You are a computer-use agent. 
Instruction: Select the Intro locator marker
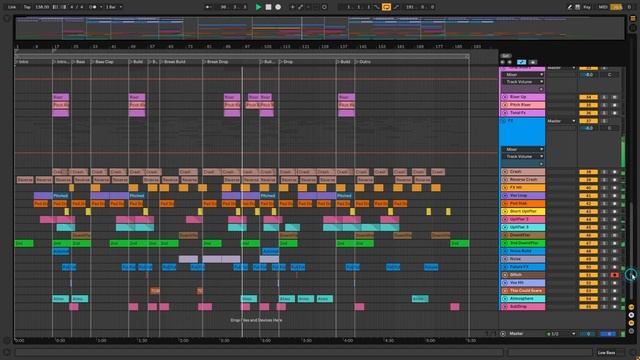(23, 62)
